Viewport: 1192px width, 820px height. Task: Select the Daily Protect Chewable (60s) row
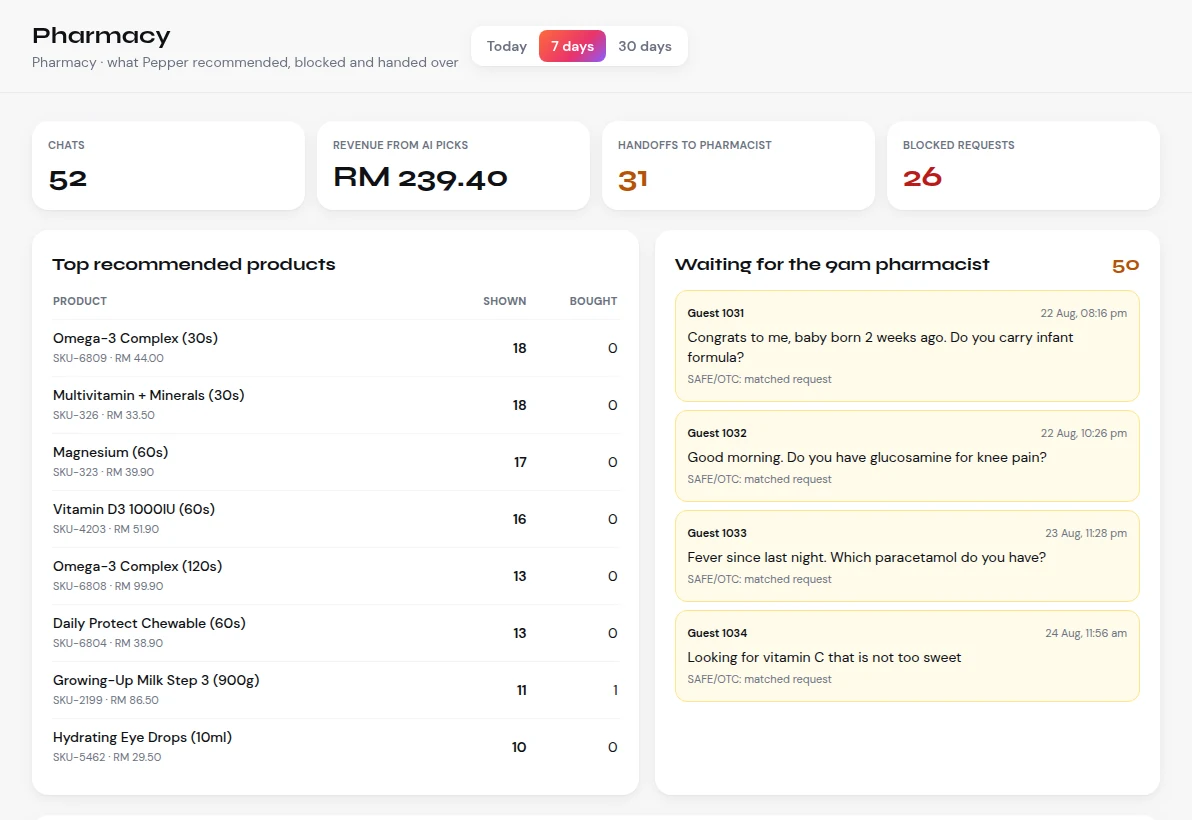tap(335, 633)
